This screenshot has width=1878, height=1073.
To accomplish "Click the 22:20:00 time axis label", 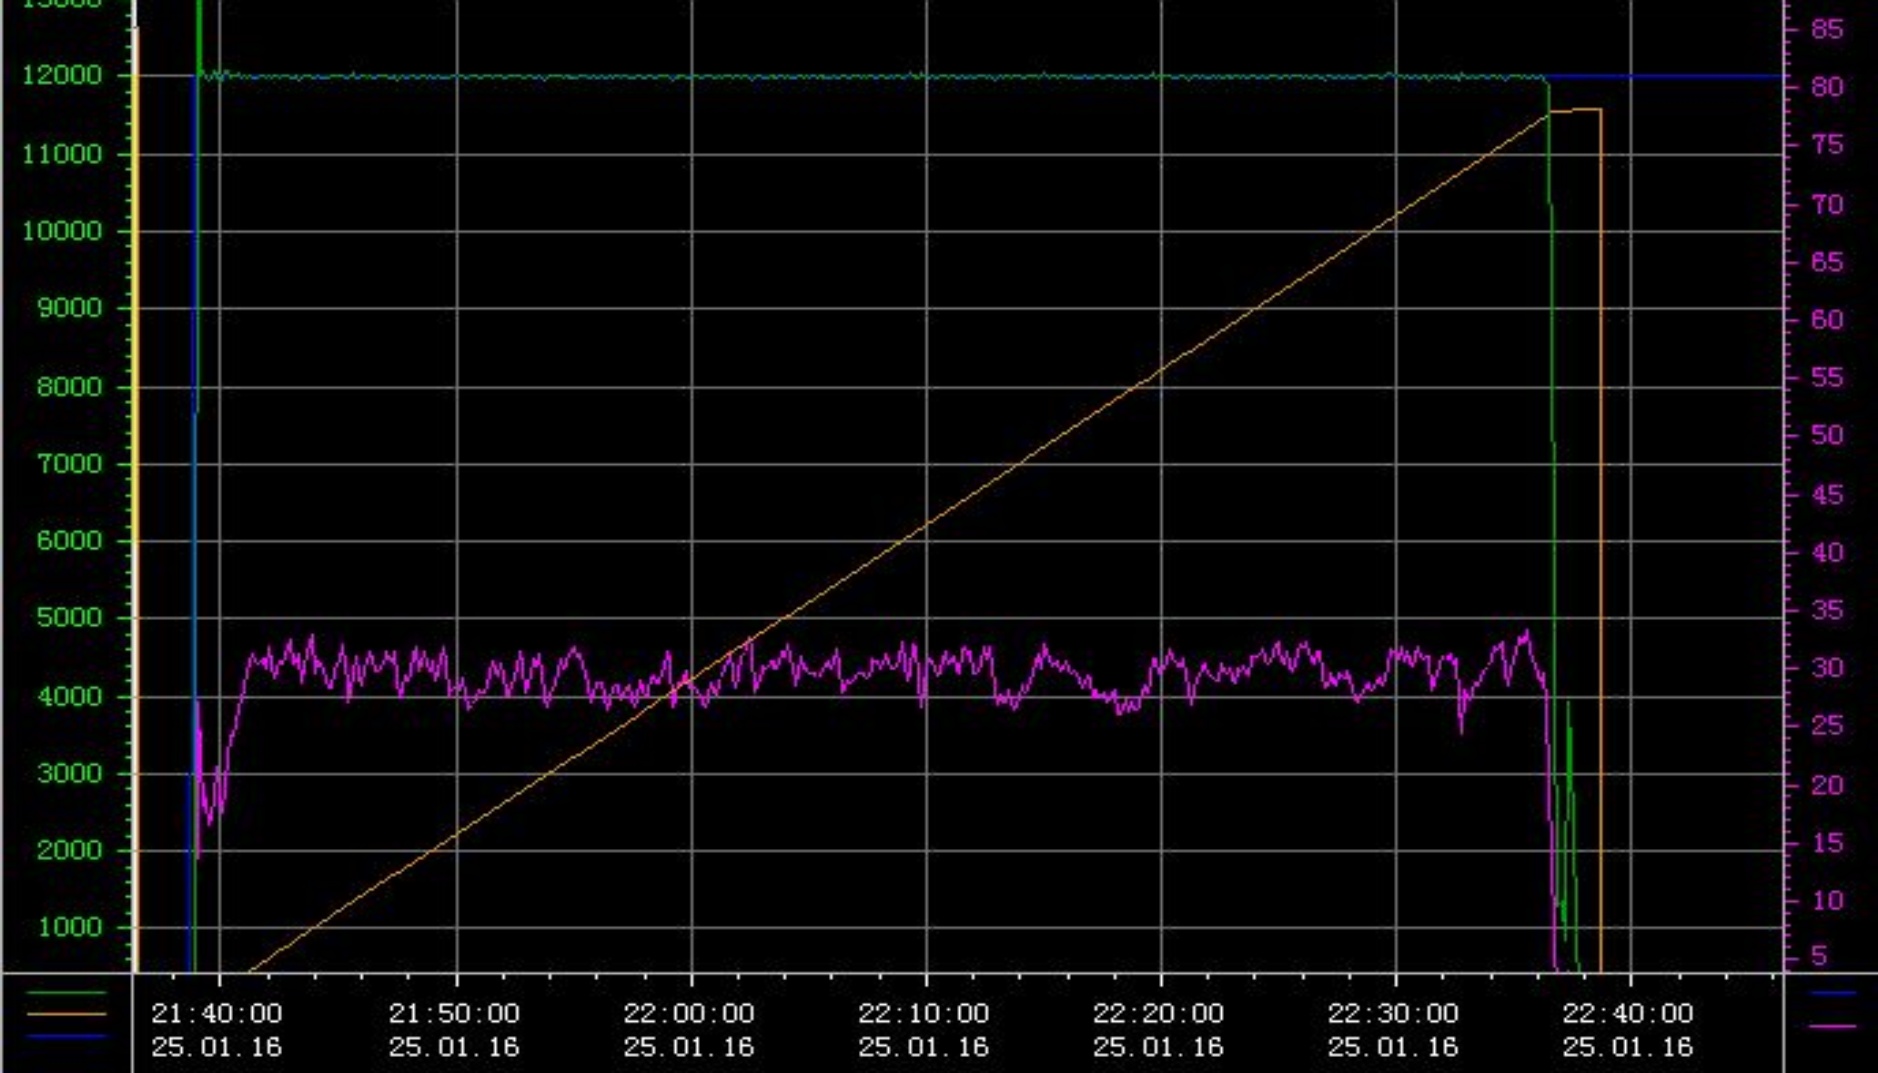I will tap(1158, 1013).
